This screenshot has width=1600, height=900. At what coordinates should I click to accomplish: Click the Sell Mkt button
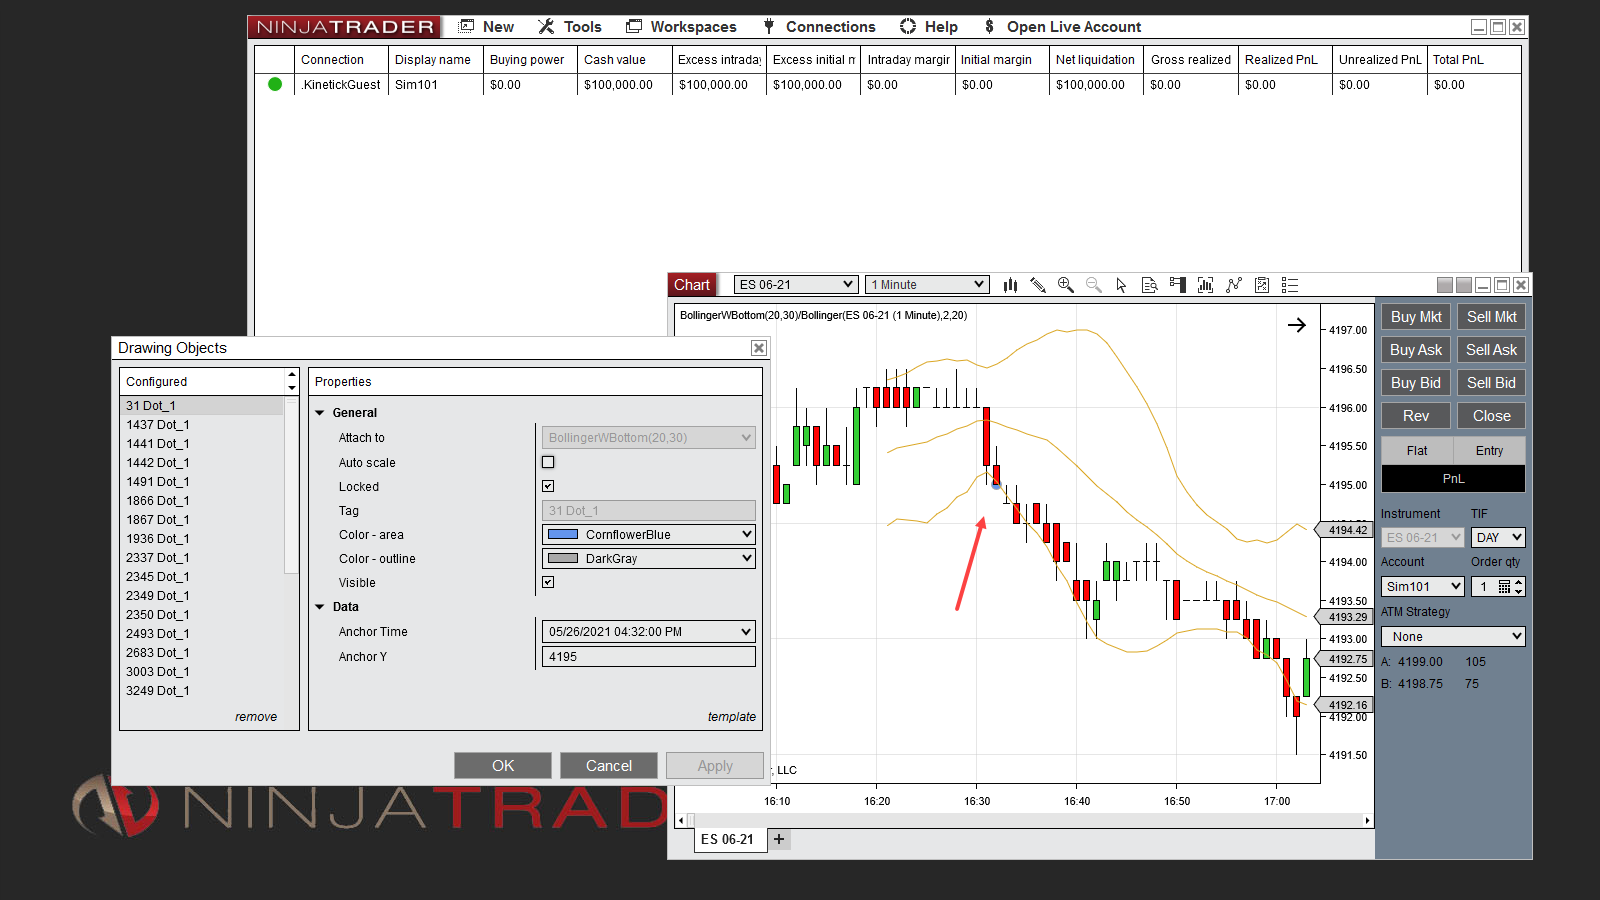[x=1491, y=317]
